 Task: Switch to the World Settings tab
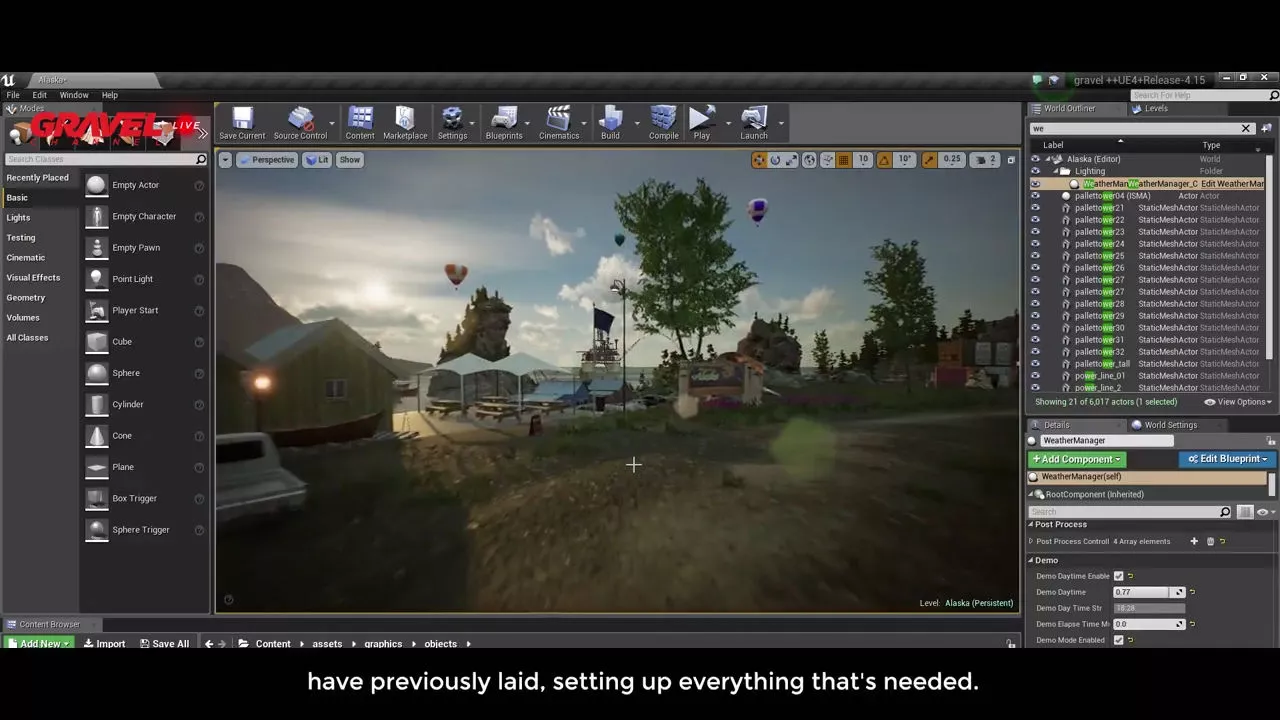(x=1170, y=425)
